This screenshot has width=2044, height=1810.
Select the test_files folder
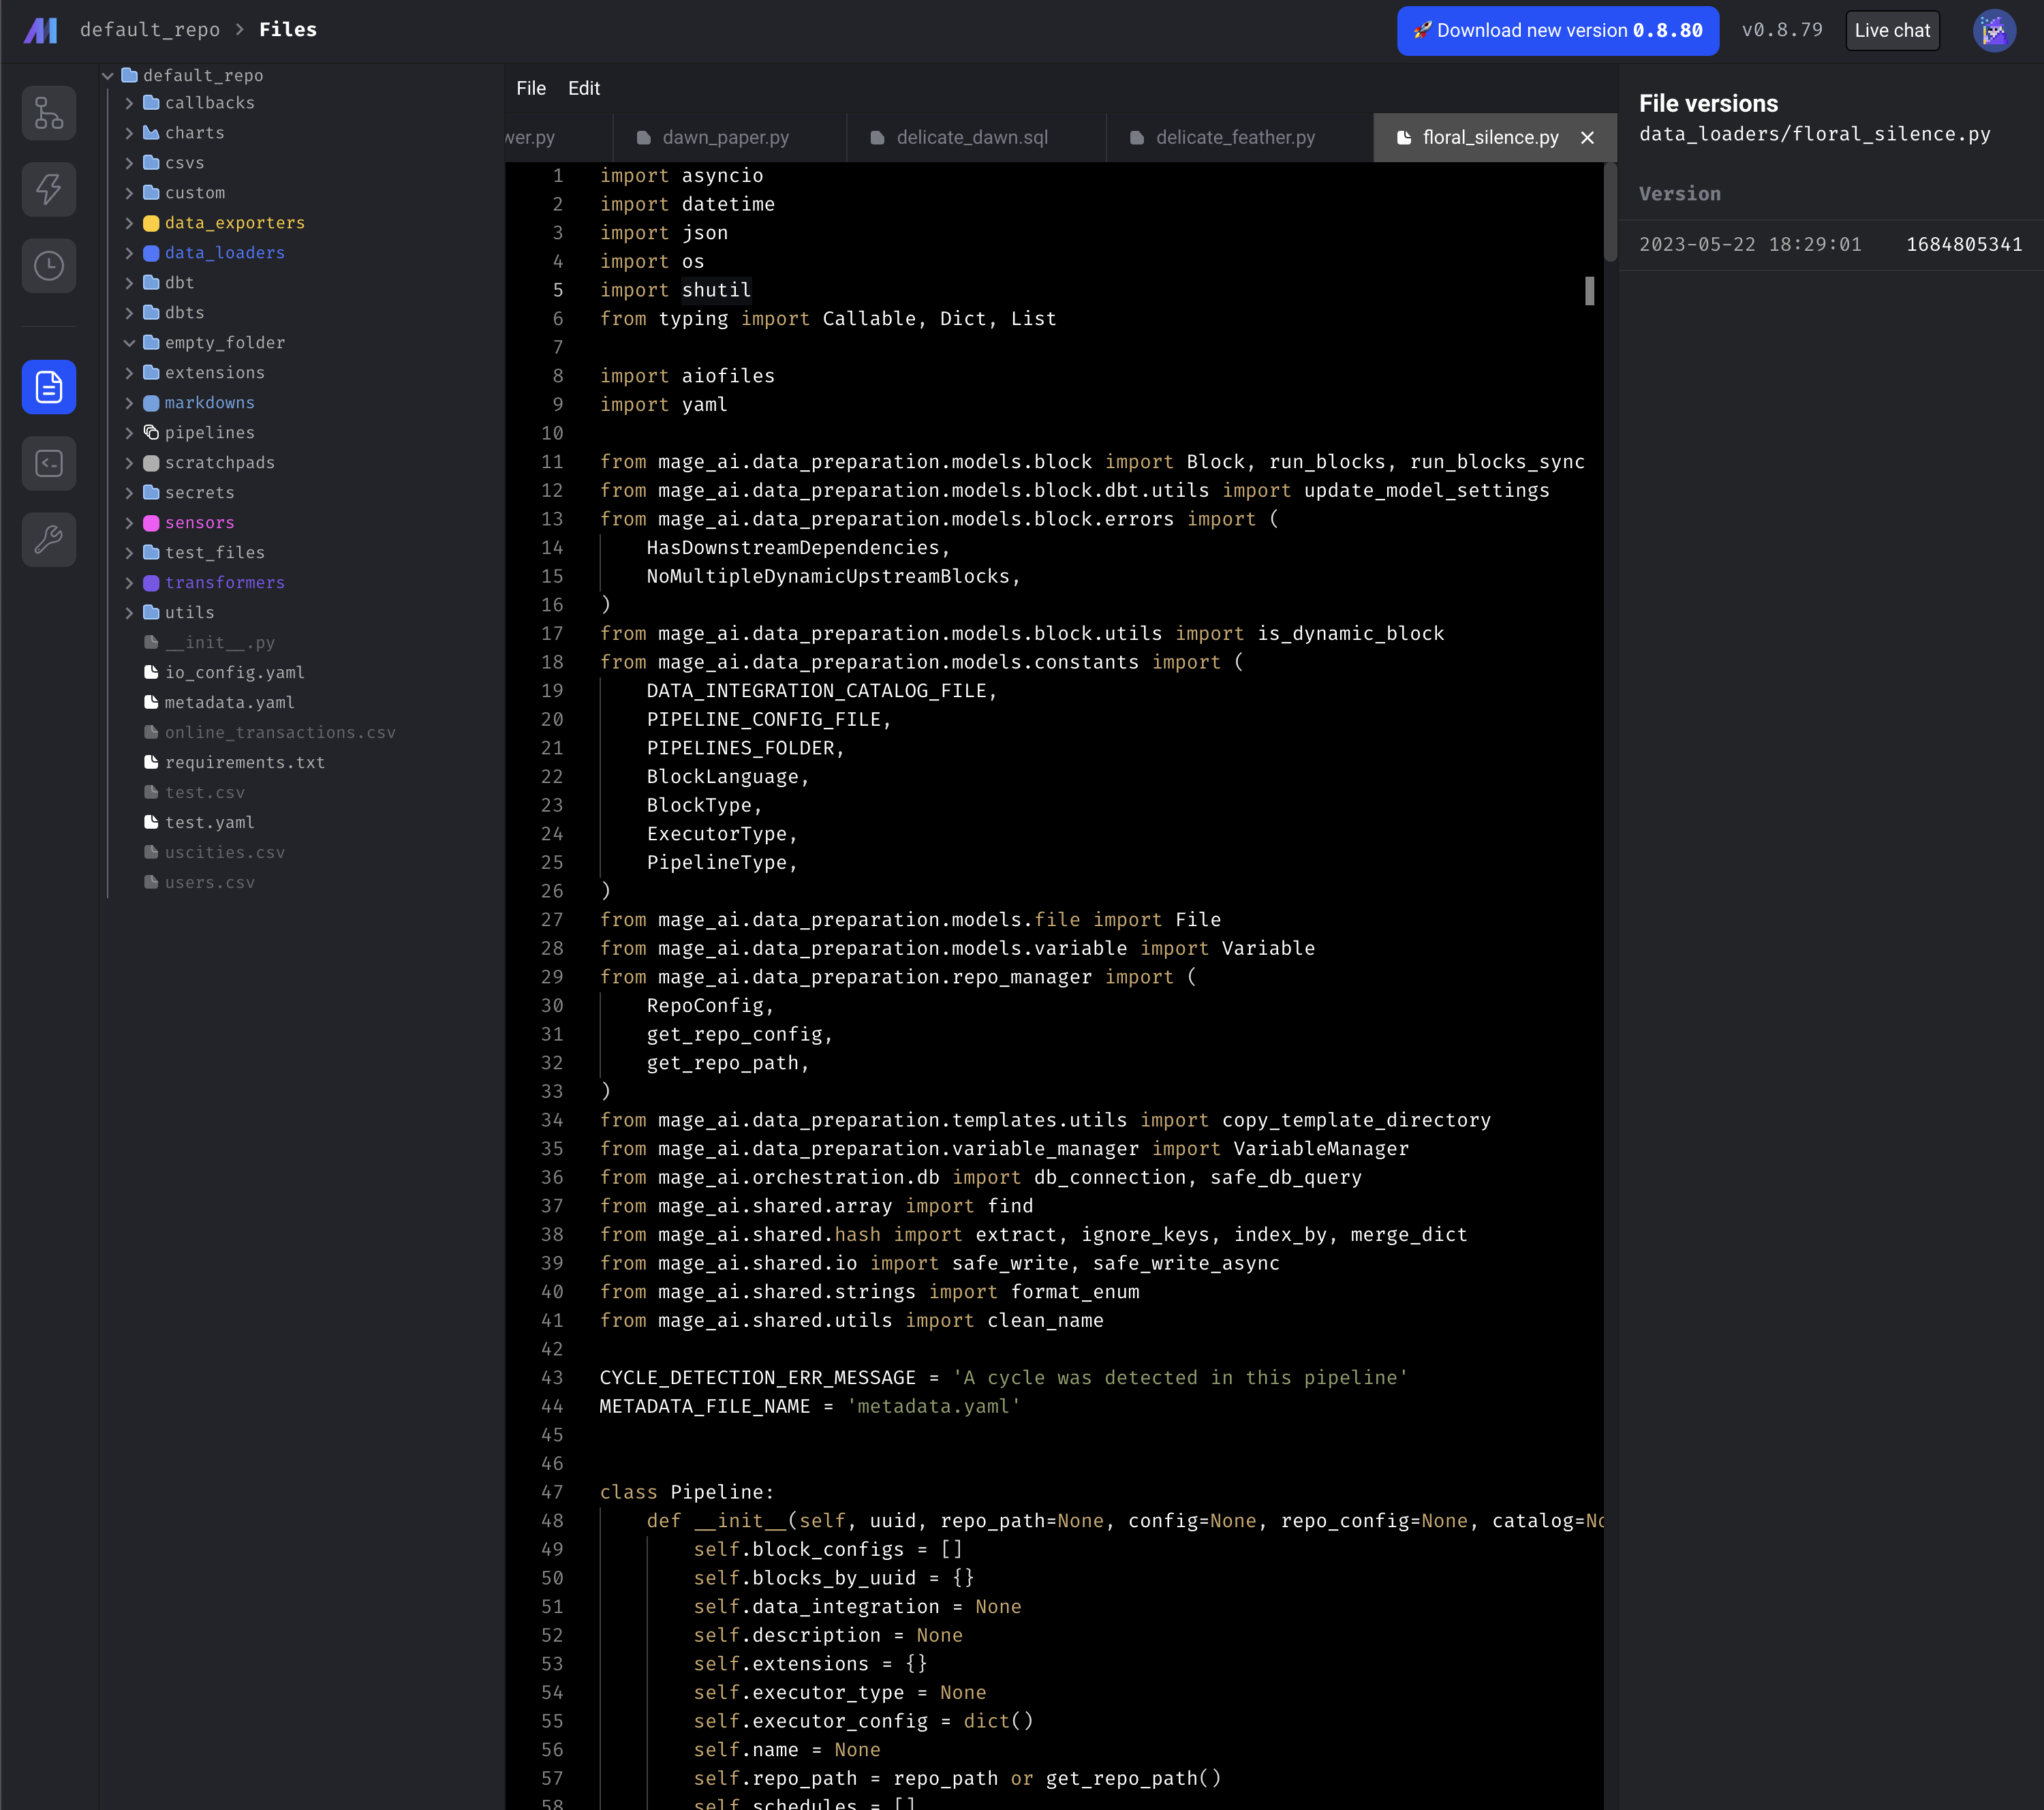(x=215, y=553)
